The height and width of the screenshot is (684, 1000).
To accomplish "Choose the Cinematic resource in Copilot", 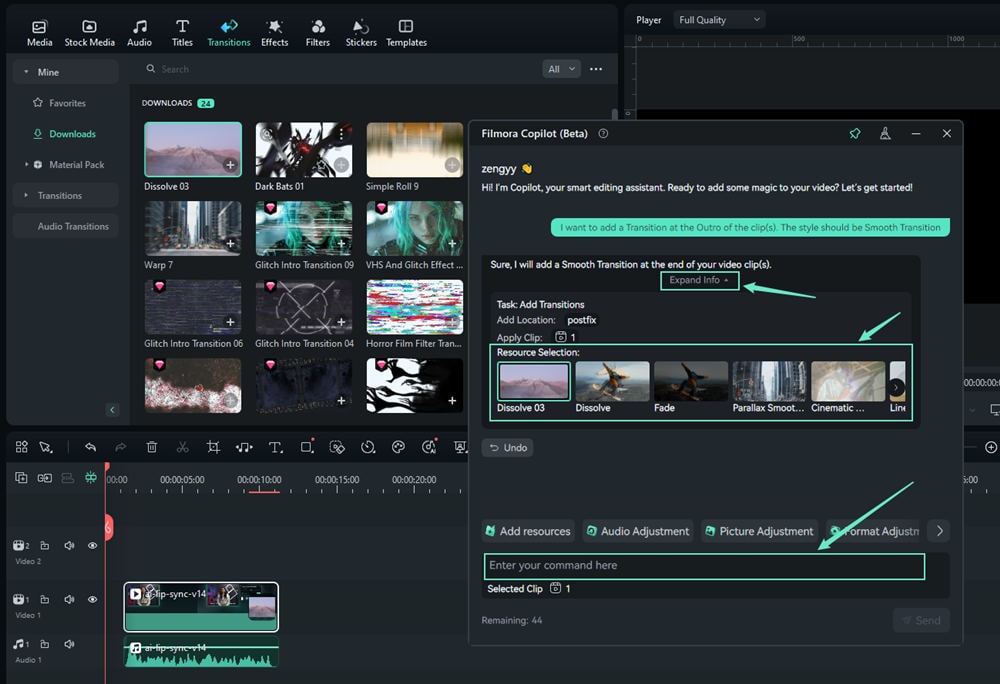I will coord(848,381).
